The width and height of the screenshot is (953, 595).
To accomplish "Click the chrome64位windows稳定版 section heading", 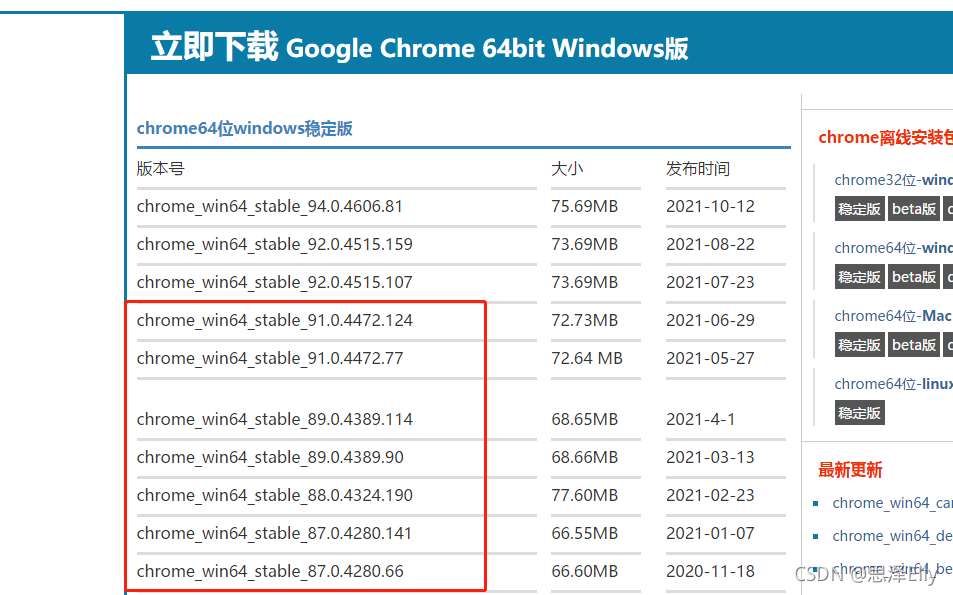I will [244, 128].
